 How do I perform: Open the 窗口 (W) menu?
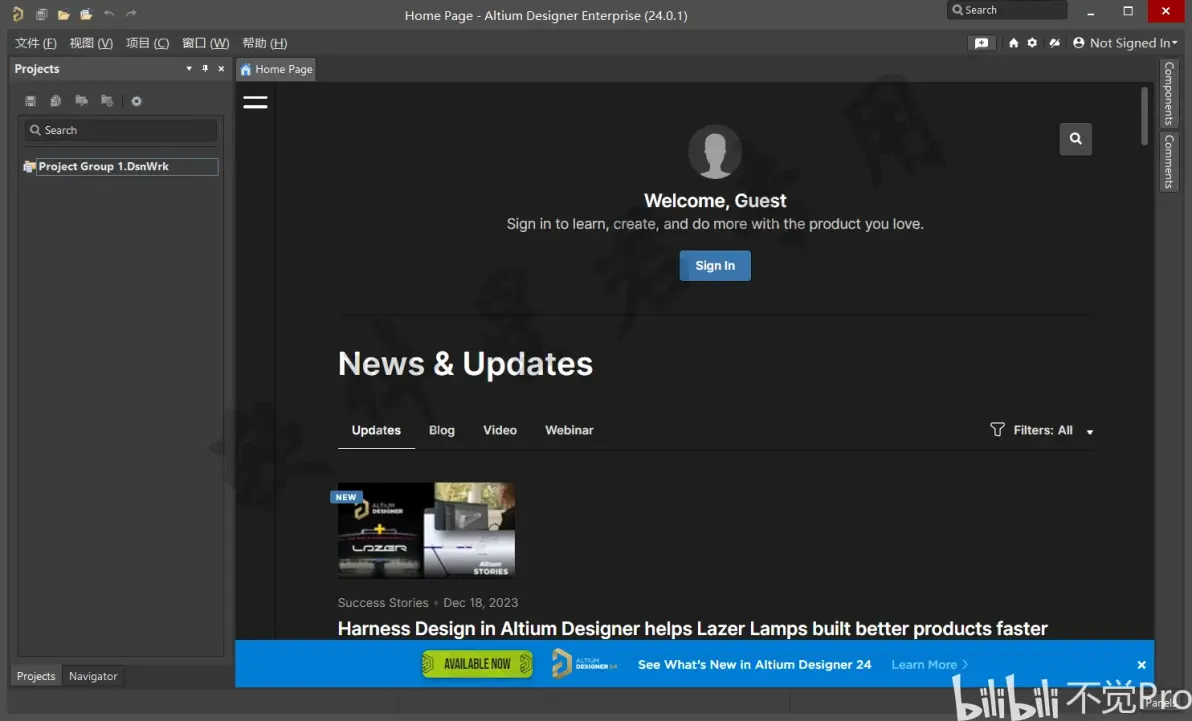coord(205,43)
